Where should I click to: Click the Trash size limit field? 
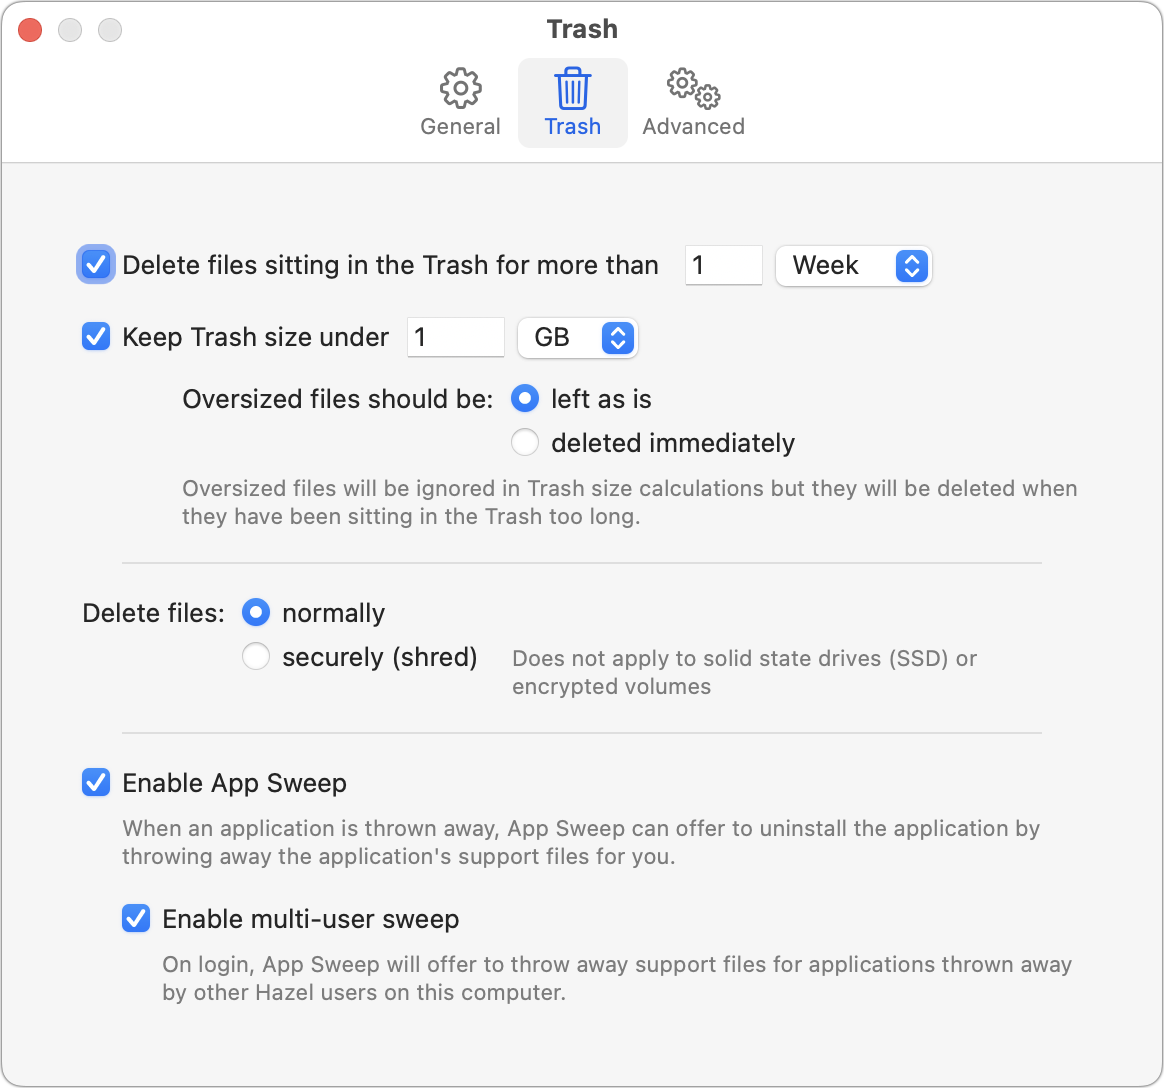(455, 337)
